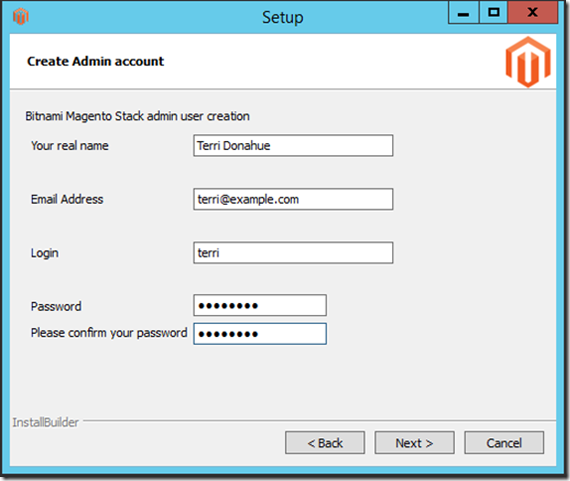Minimize the Setup window
This screenshot has width=570, height=481.
pyautogui.click(x=463, y=13)
